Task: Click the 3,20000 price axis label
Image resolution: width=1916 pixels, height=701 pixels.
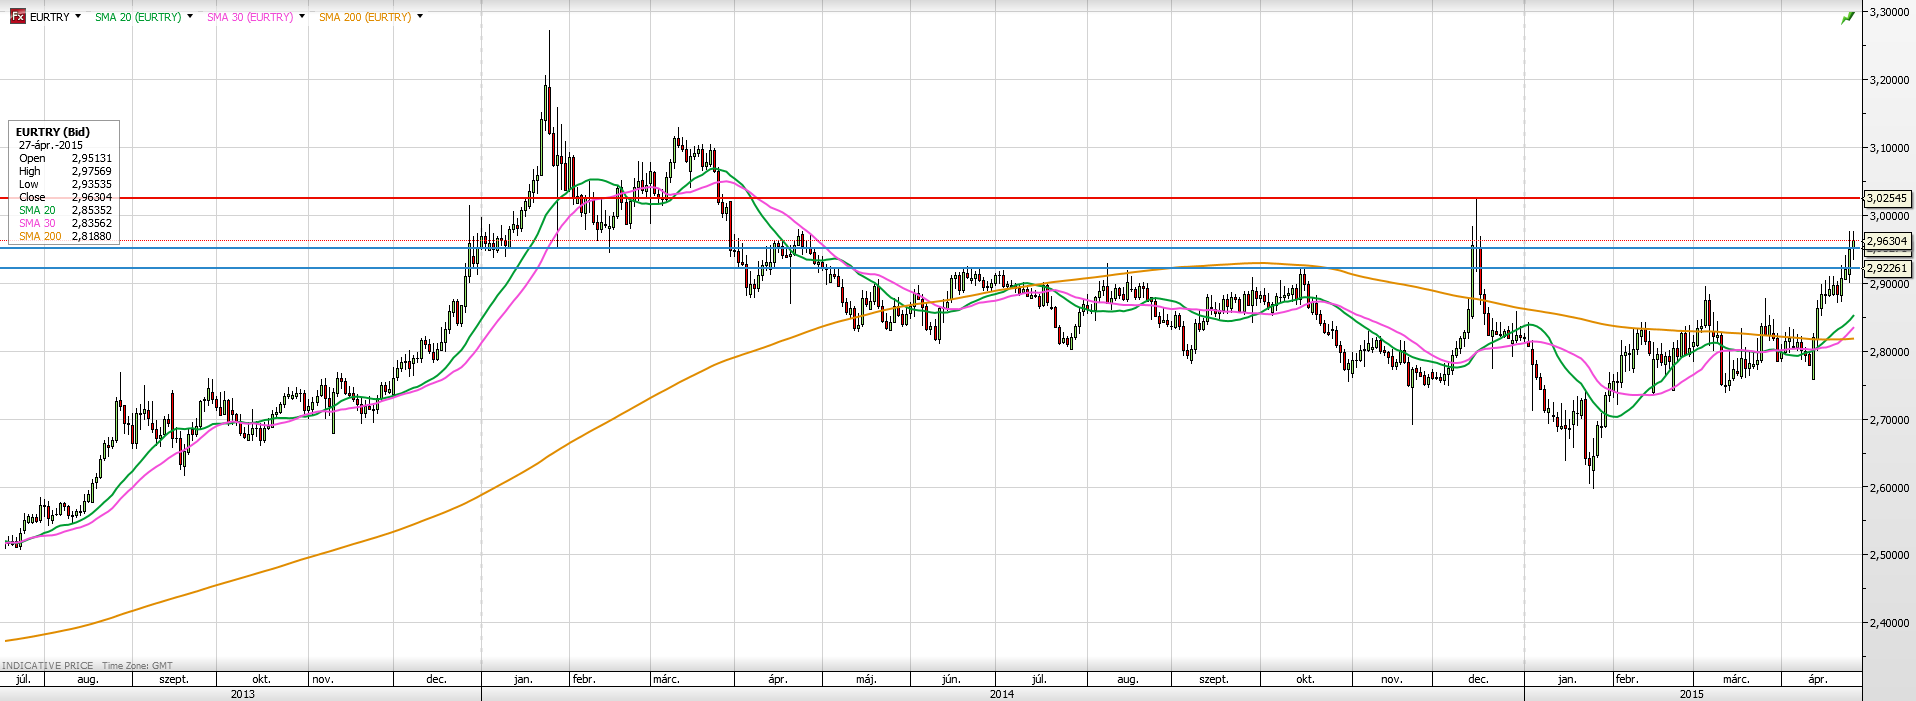Action: pos(1889,80)
